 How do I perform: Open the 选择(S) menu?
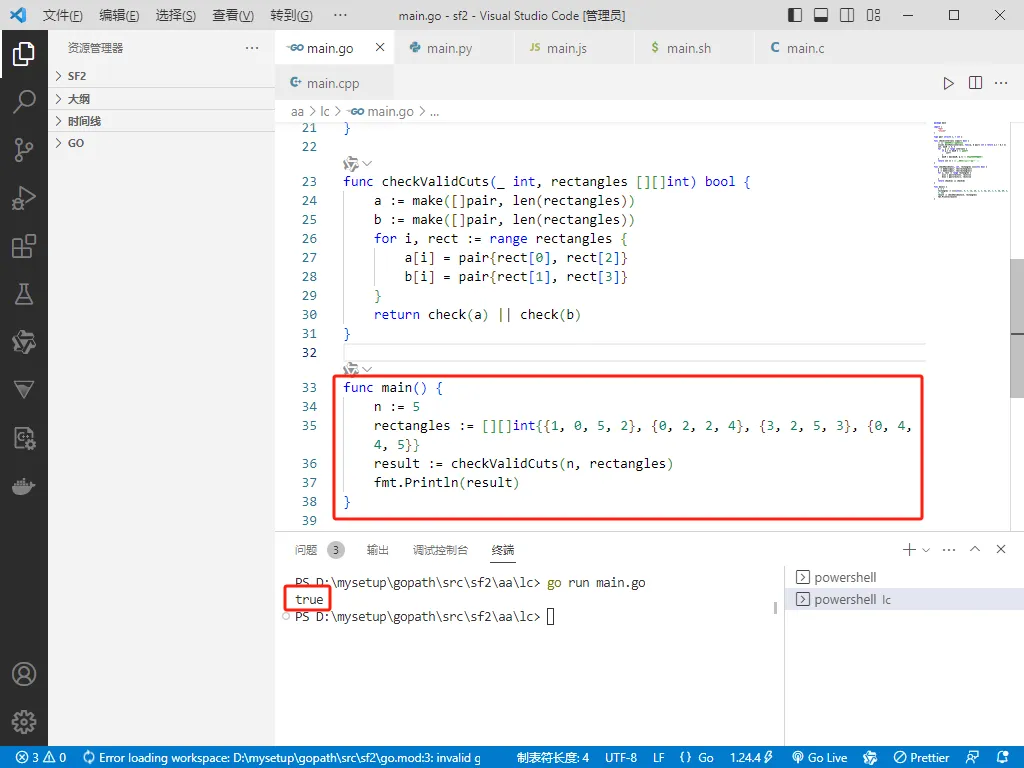[x=176, y=15]
